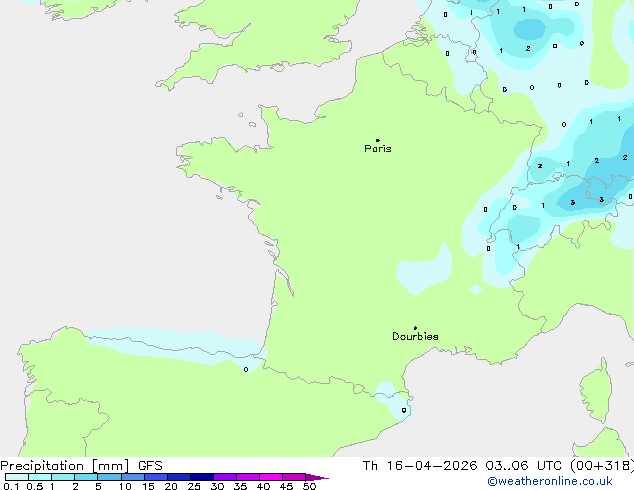Pick the 0.1 mm legend color swatch
The height and width of the screenshot is (490, 634).
(x=17, y=477)
